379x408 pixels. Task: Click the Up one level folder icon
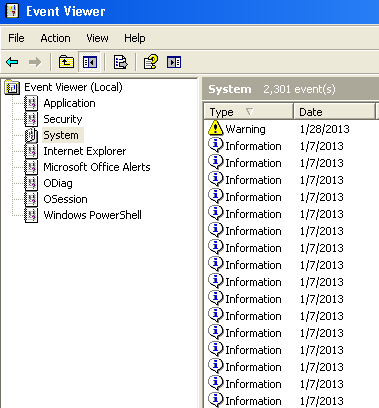click(66, 62)
